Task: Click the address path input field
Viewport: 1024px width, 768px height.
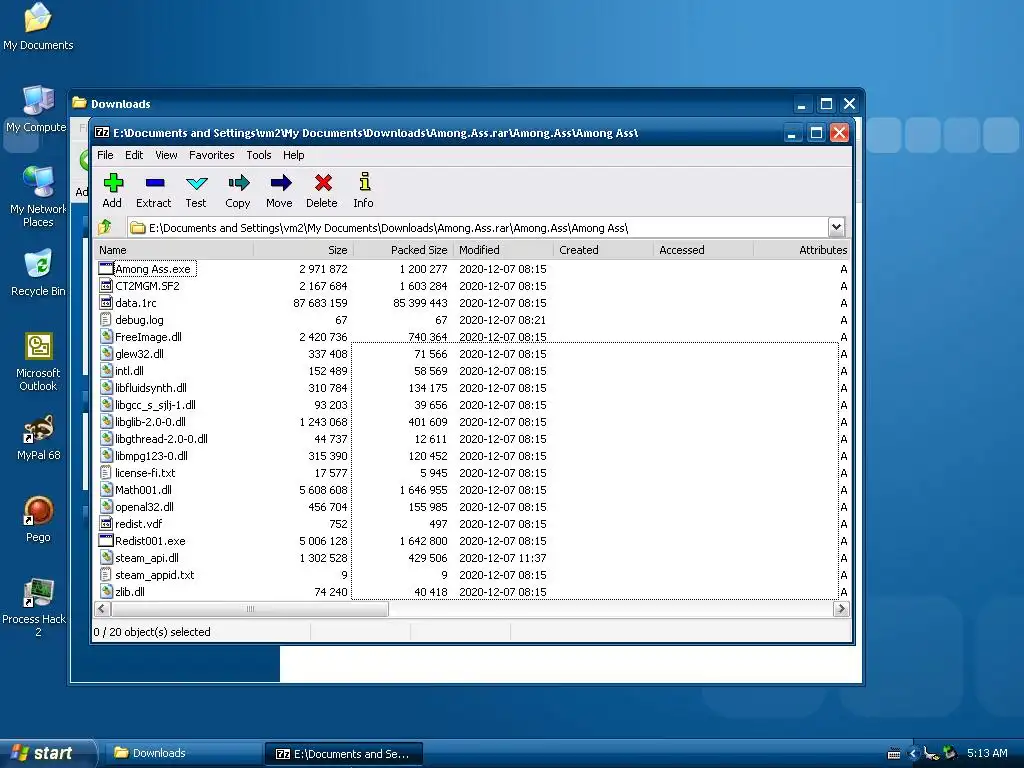Action: click(x=477, y=227)
